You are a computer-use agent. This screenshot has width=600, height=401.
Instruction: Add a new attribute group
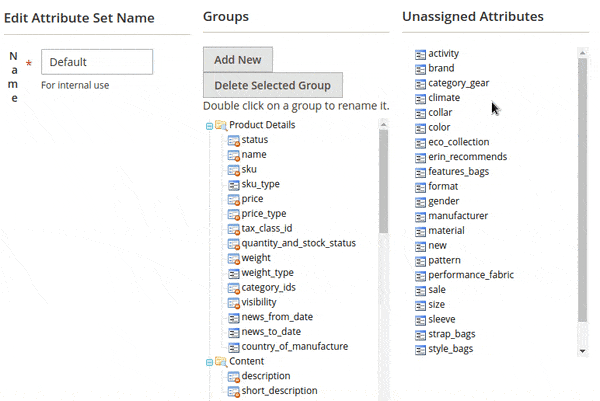pyautogui.click(x=237, y=60)
